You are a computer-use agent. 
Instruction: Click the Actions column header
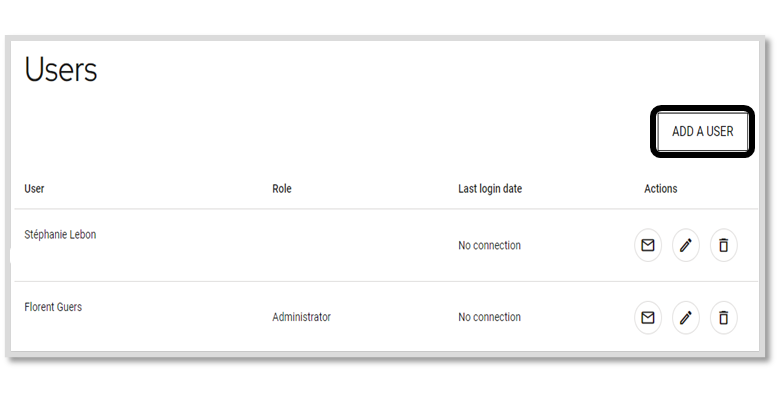click(660, 189)
